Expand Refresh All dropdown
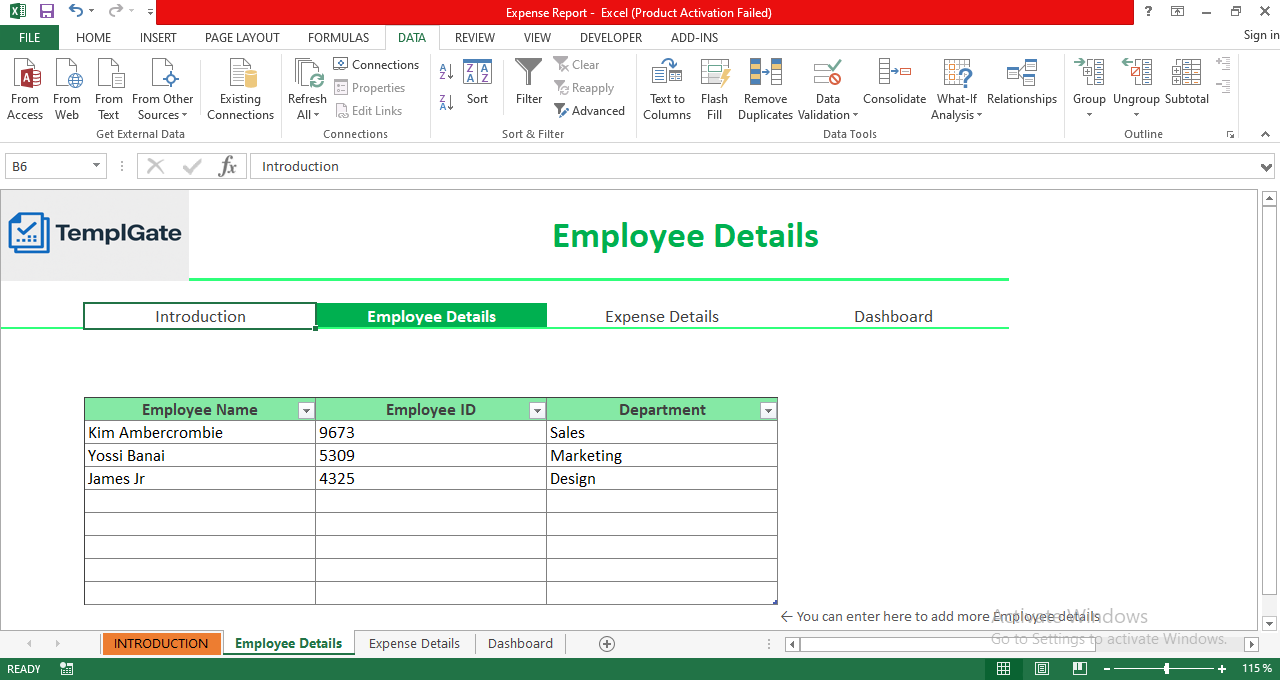 pos(307,115)
